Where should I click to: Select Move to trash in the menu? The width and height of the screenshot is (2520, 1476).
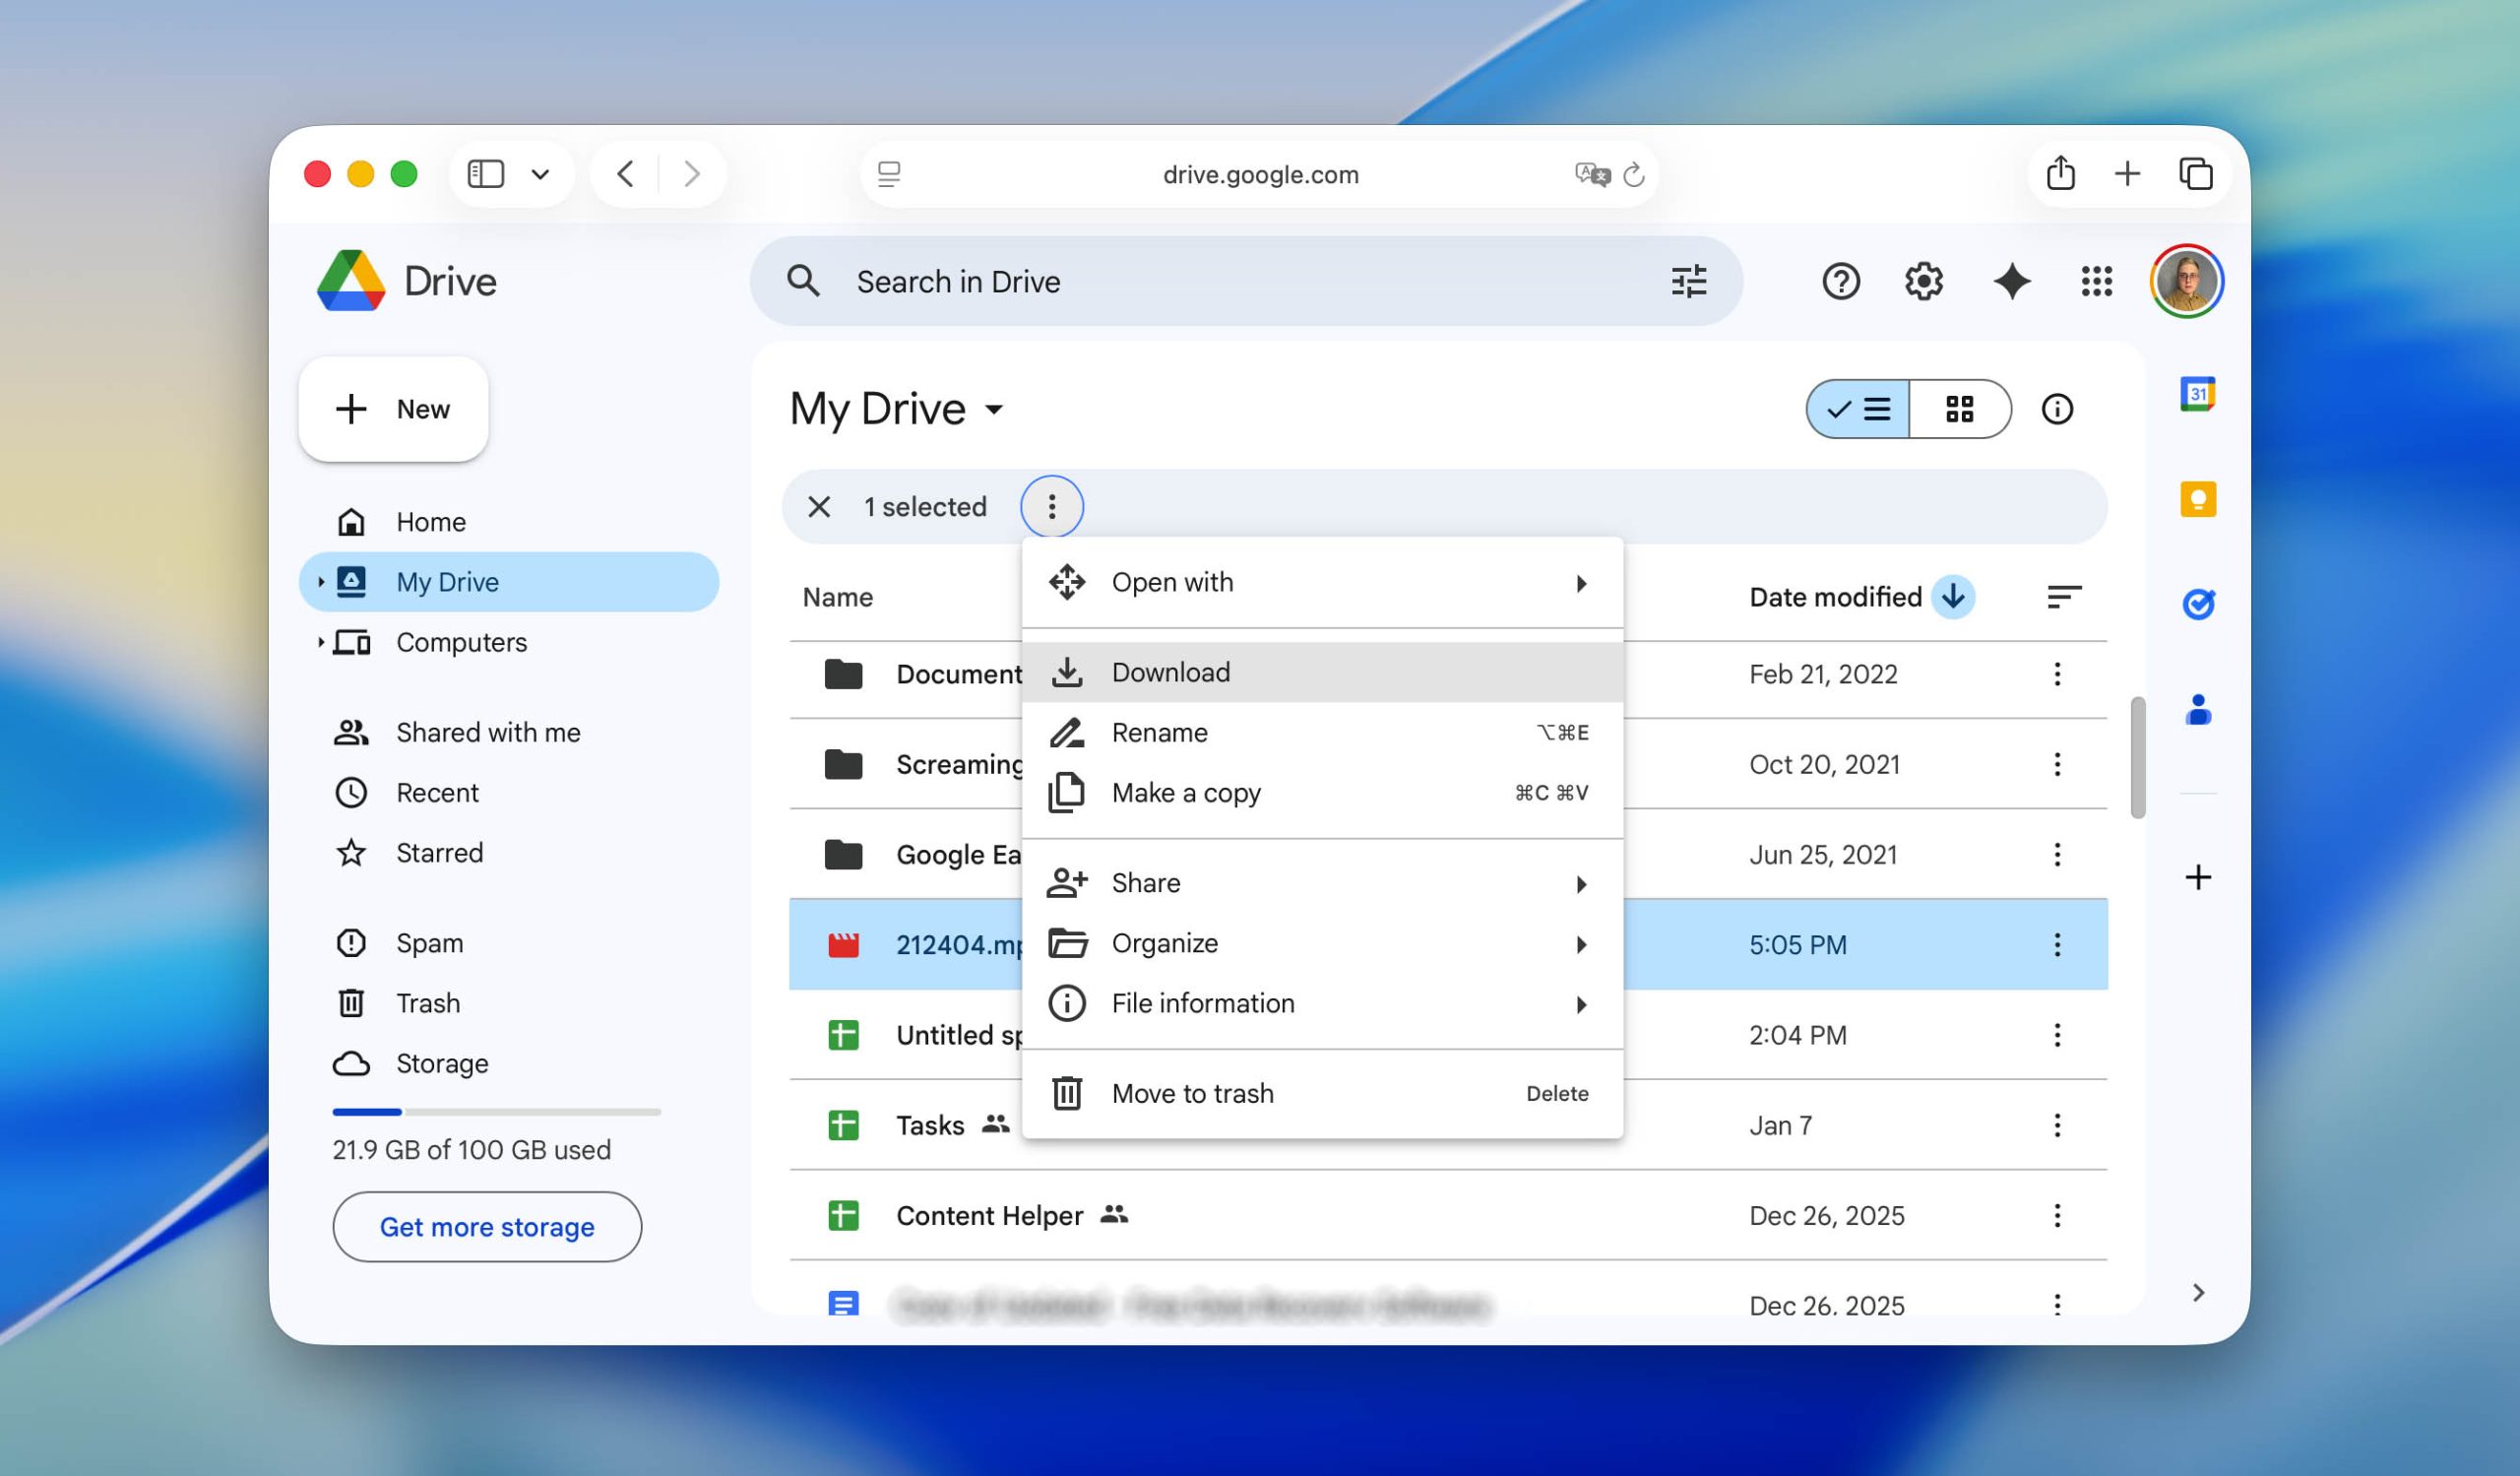coord(1192,1093)
